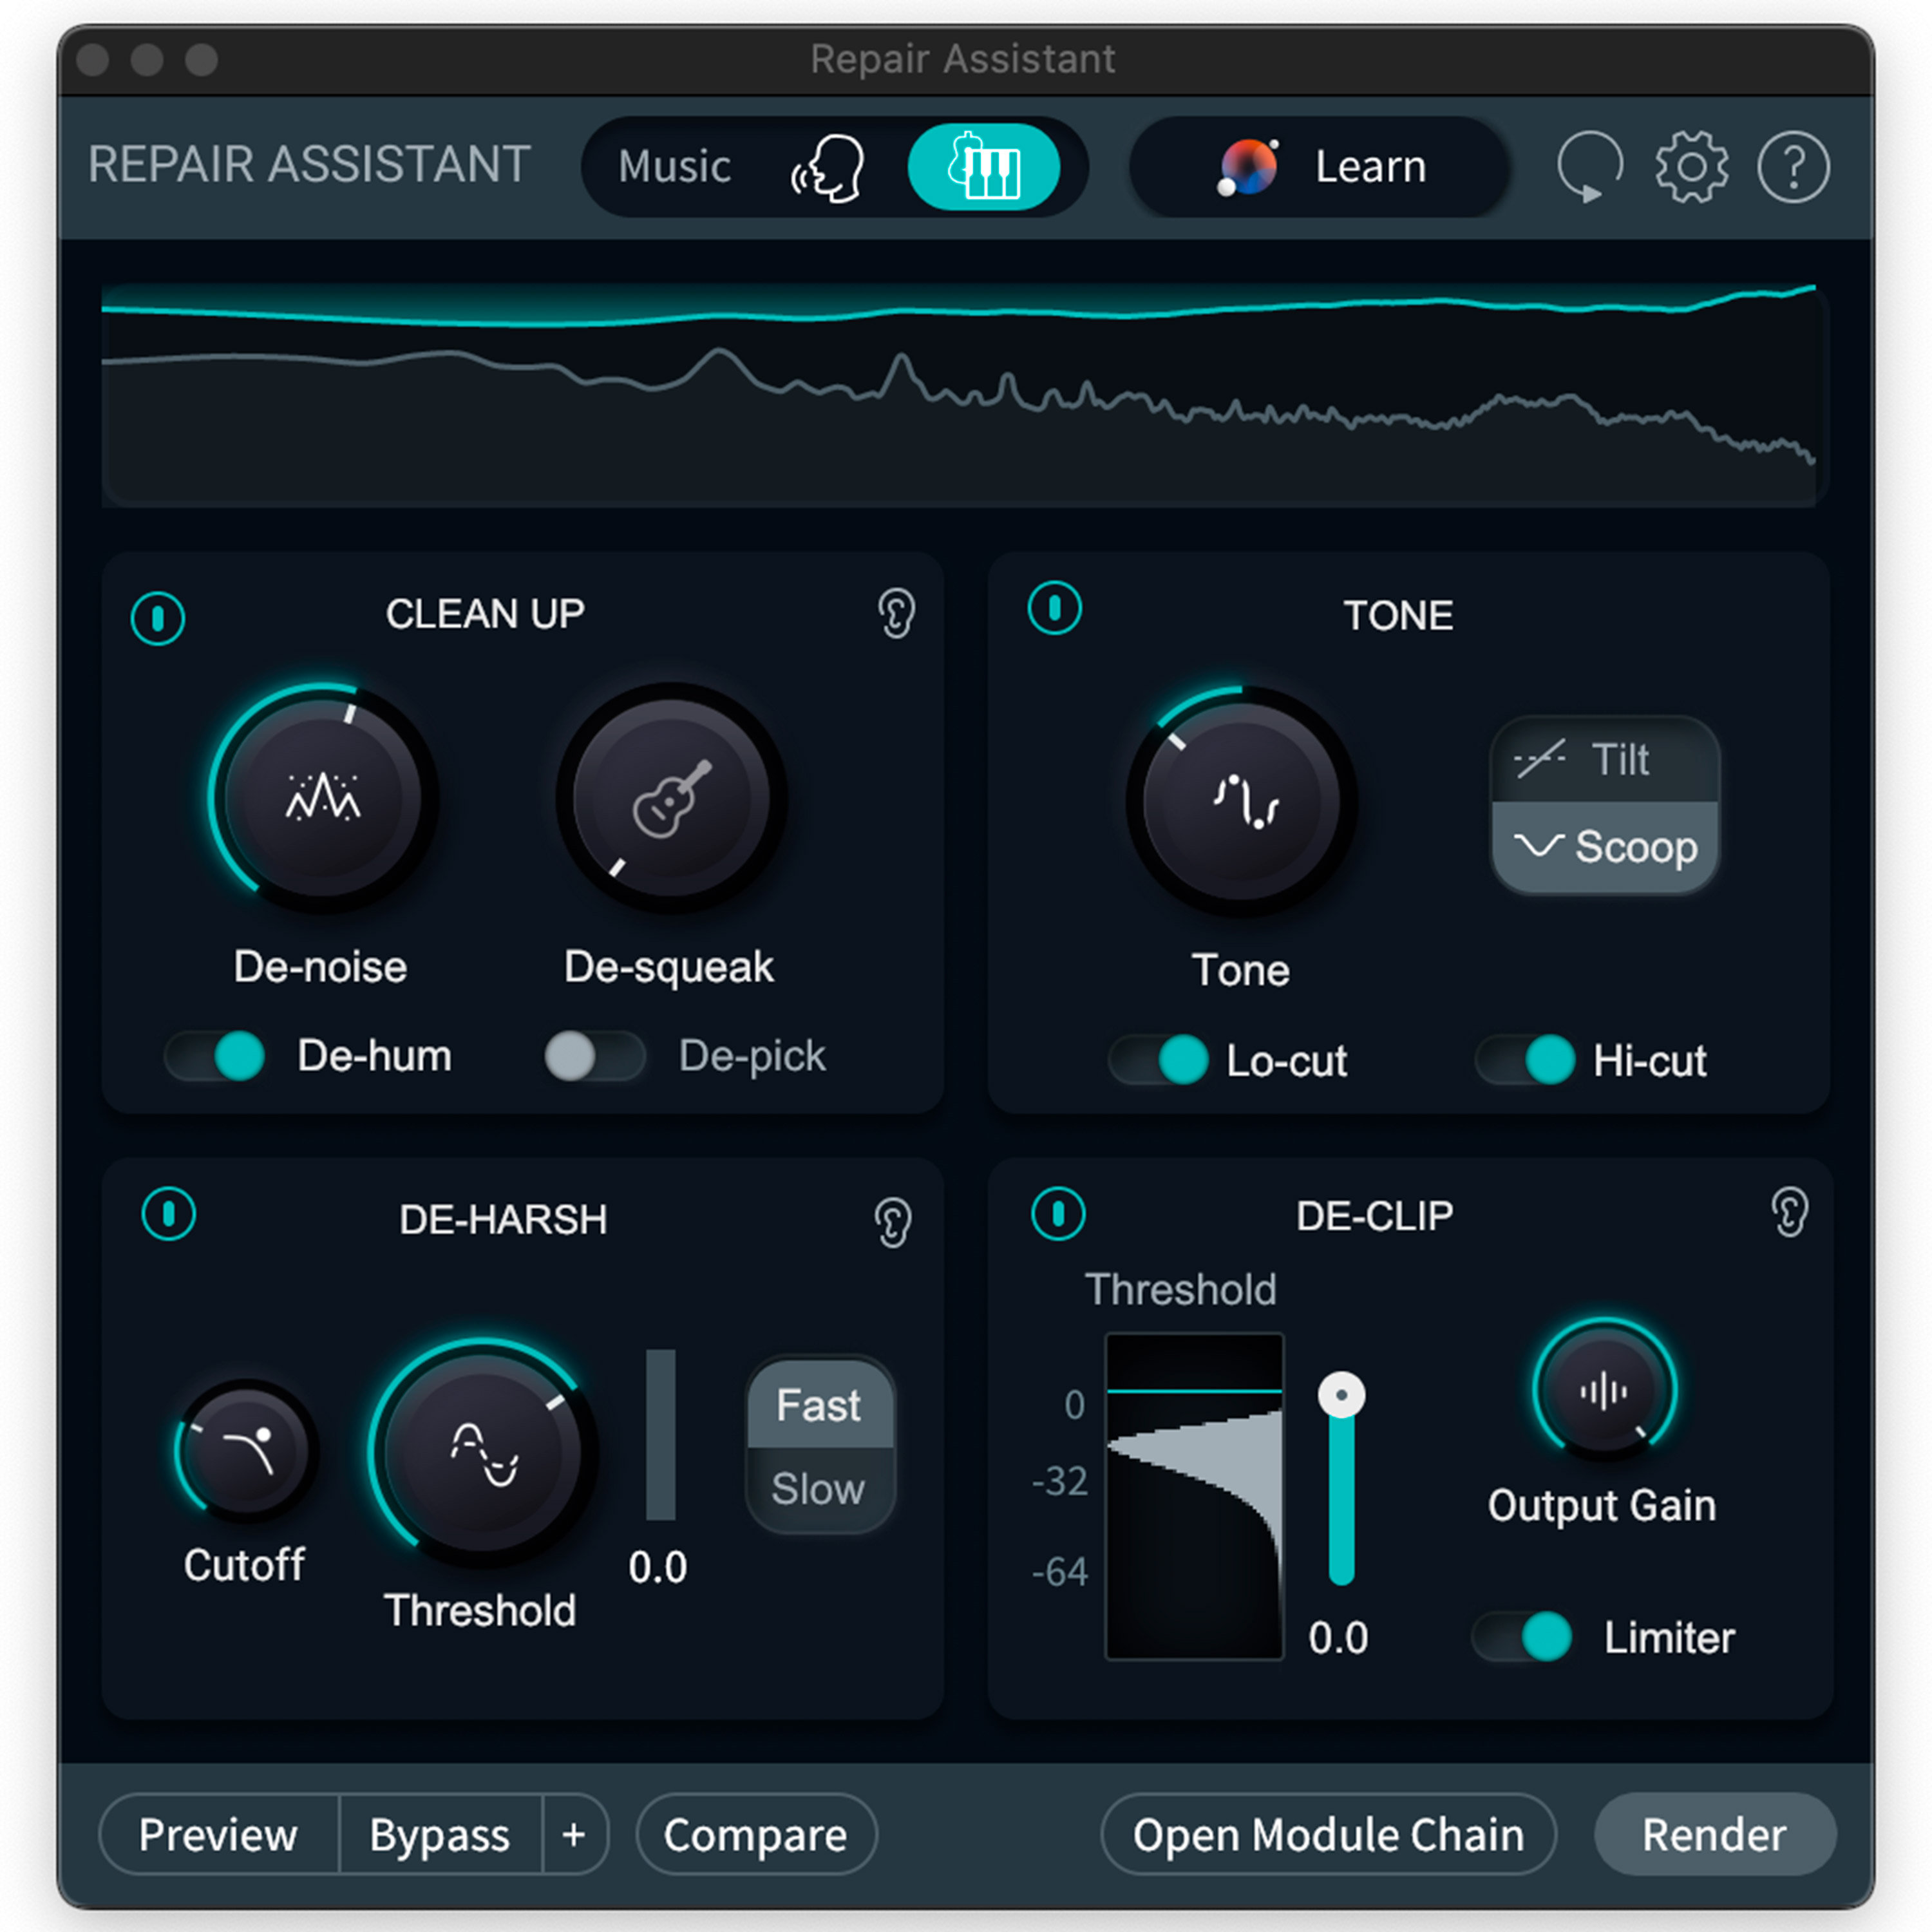Image resolution: width=1932 pixels, height=1932 pixels.
Task: Click the De-Clip 0.0 threshold value
Action: pyautogui.click(x=1338, y=1638)
